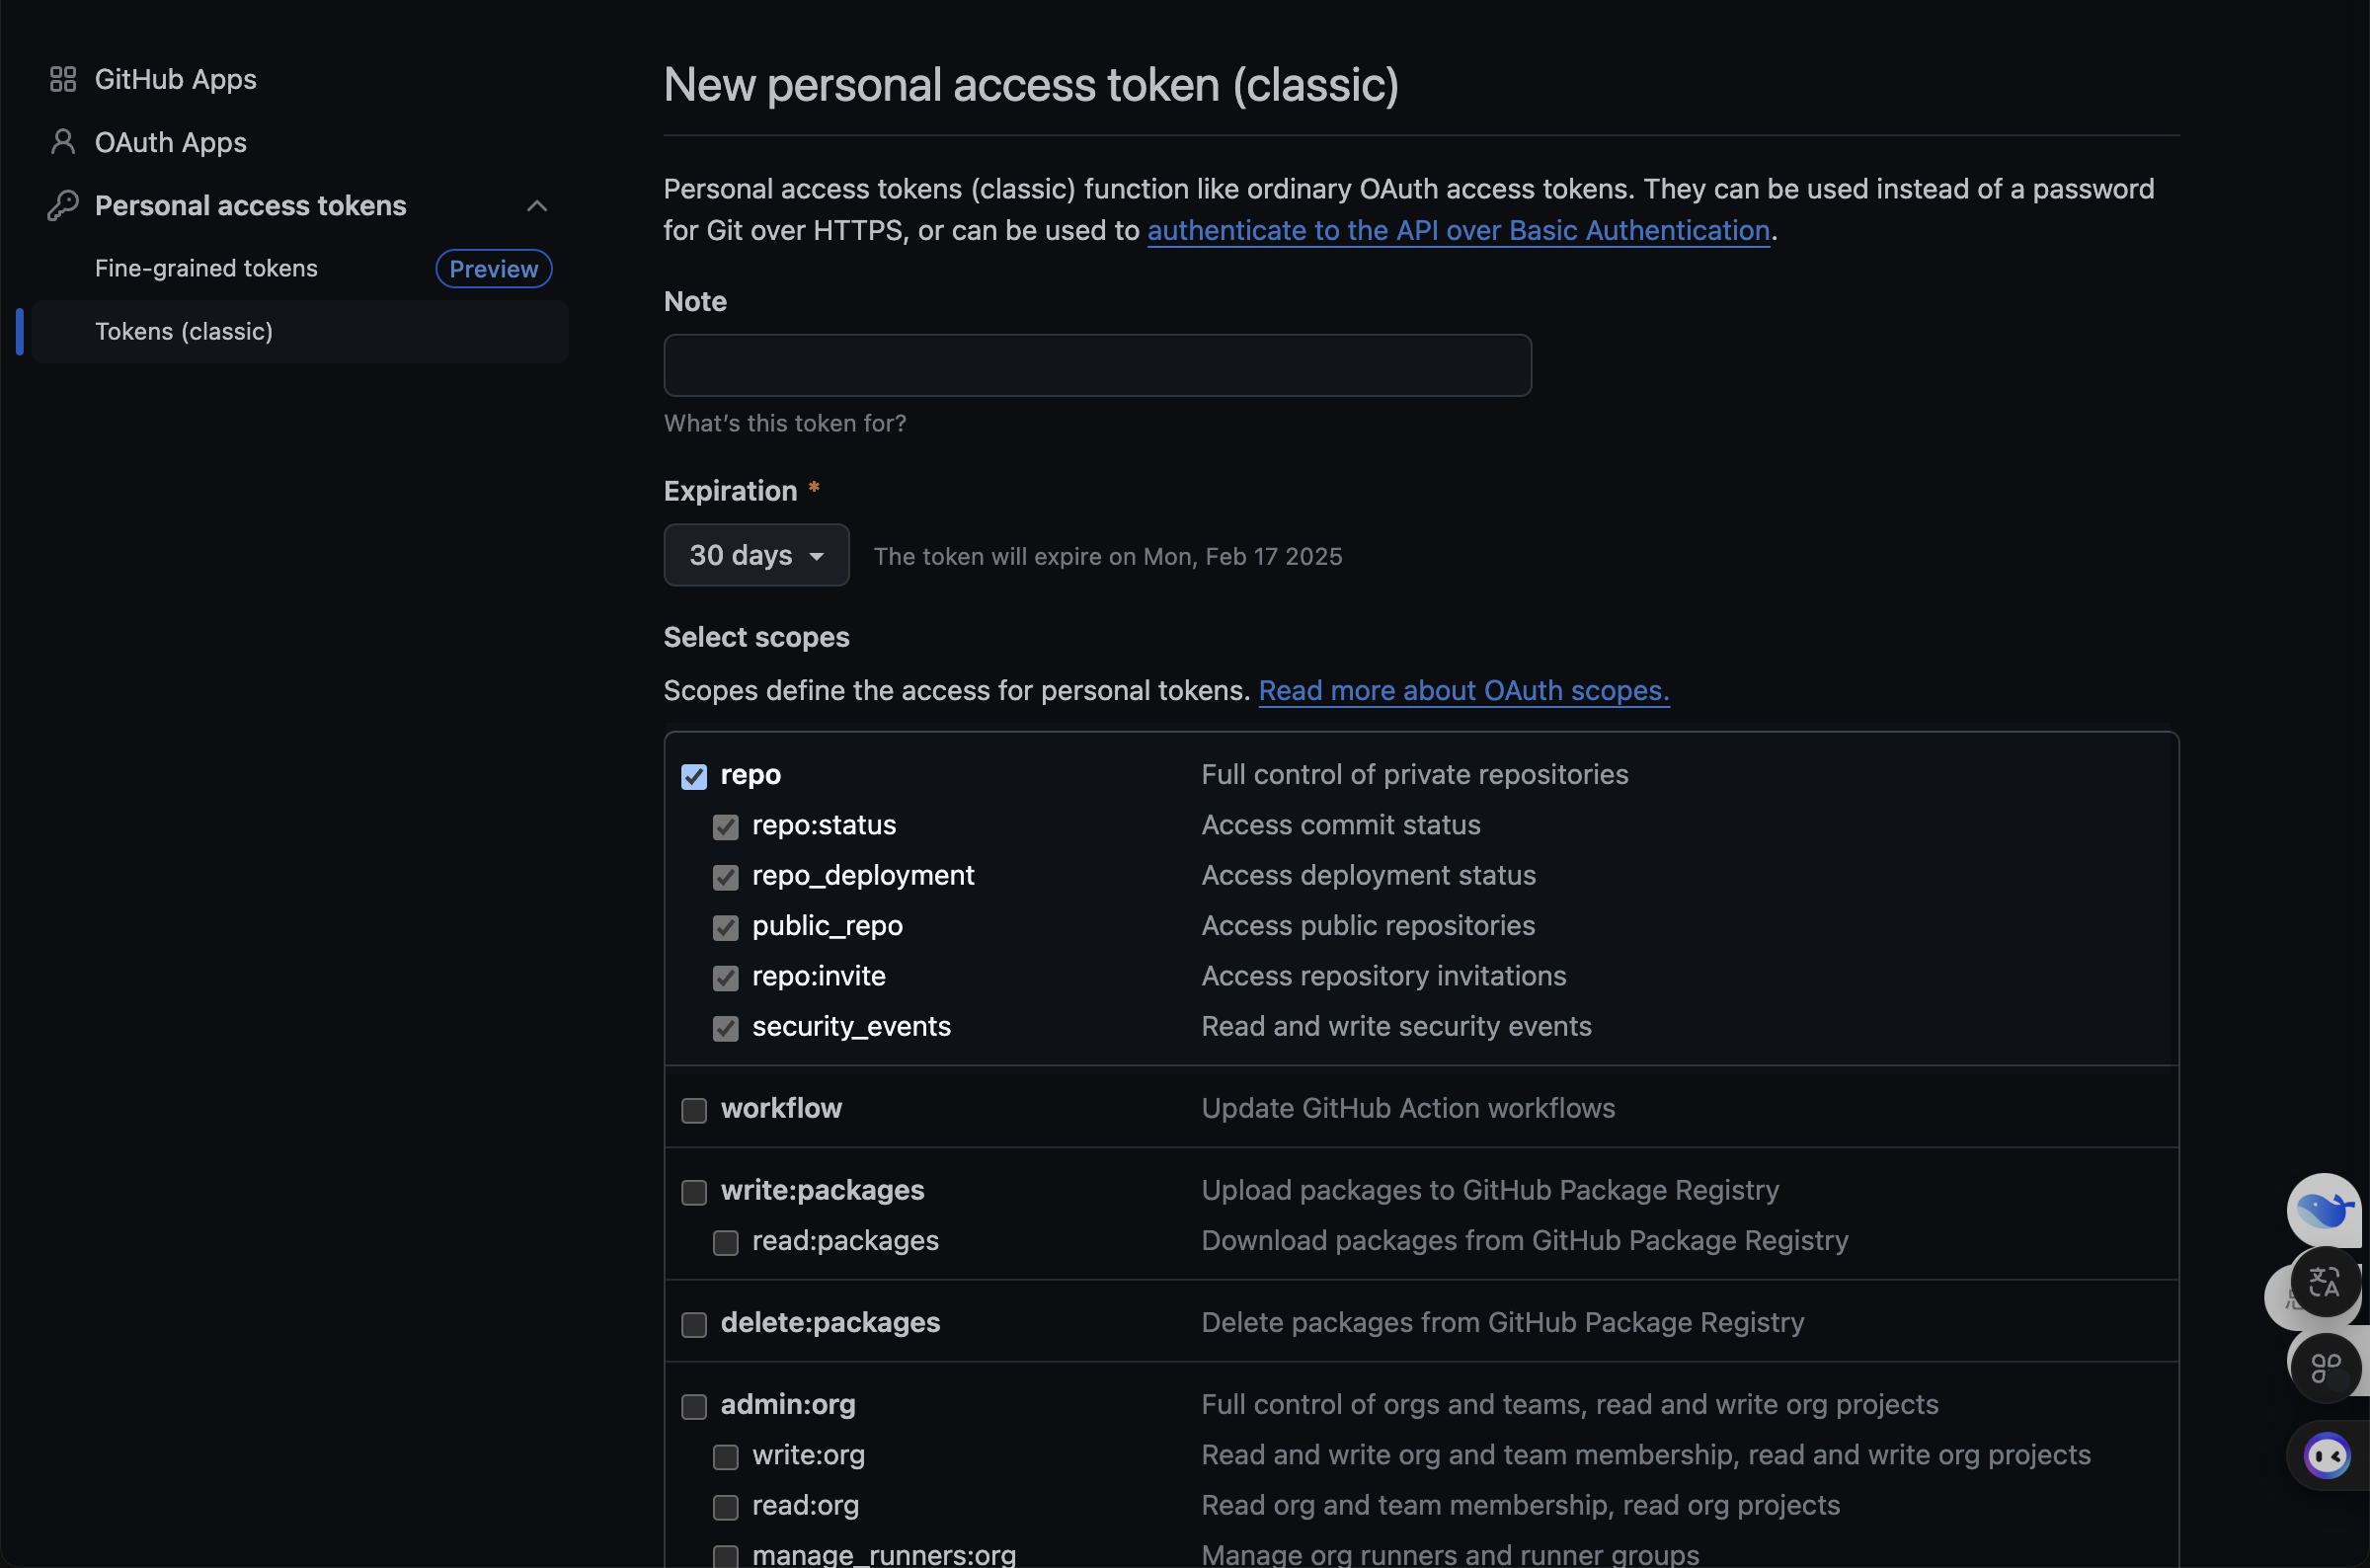This screenshot has width=2370, height=1568.
Task: Open the 30 days expiration dropdown
Action: 756,555
